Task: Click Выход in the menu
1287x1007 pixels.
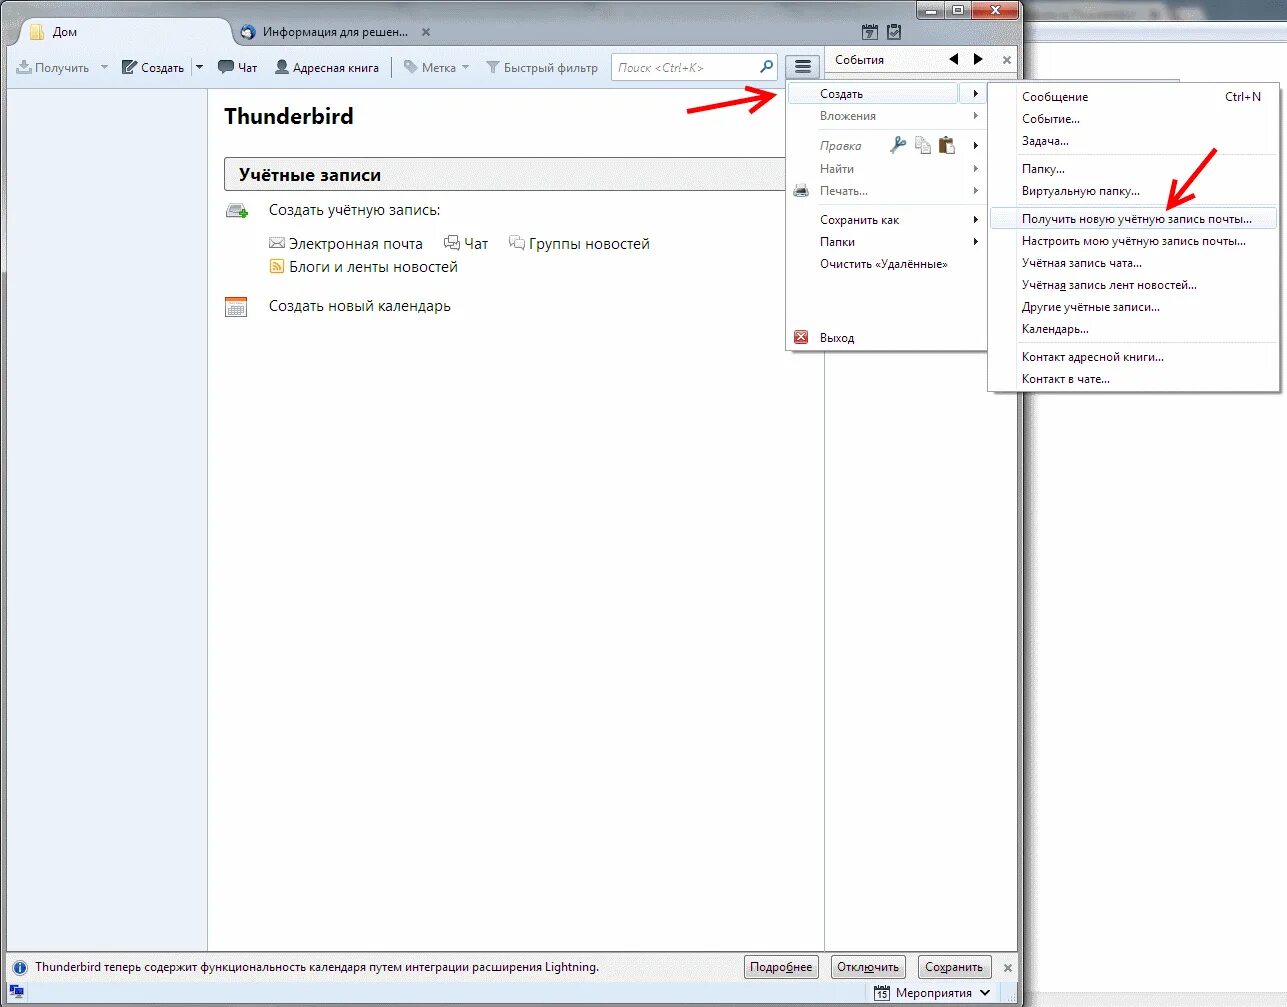Action: point(886,337)
